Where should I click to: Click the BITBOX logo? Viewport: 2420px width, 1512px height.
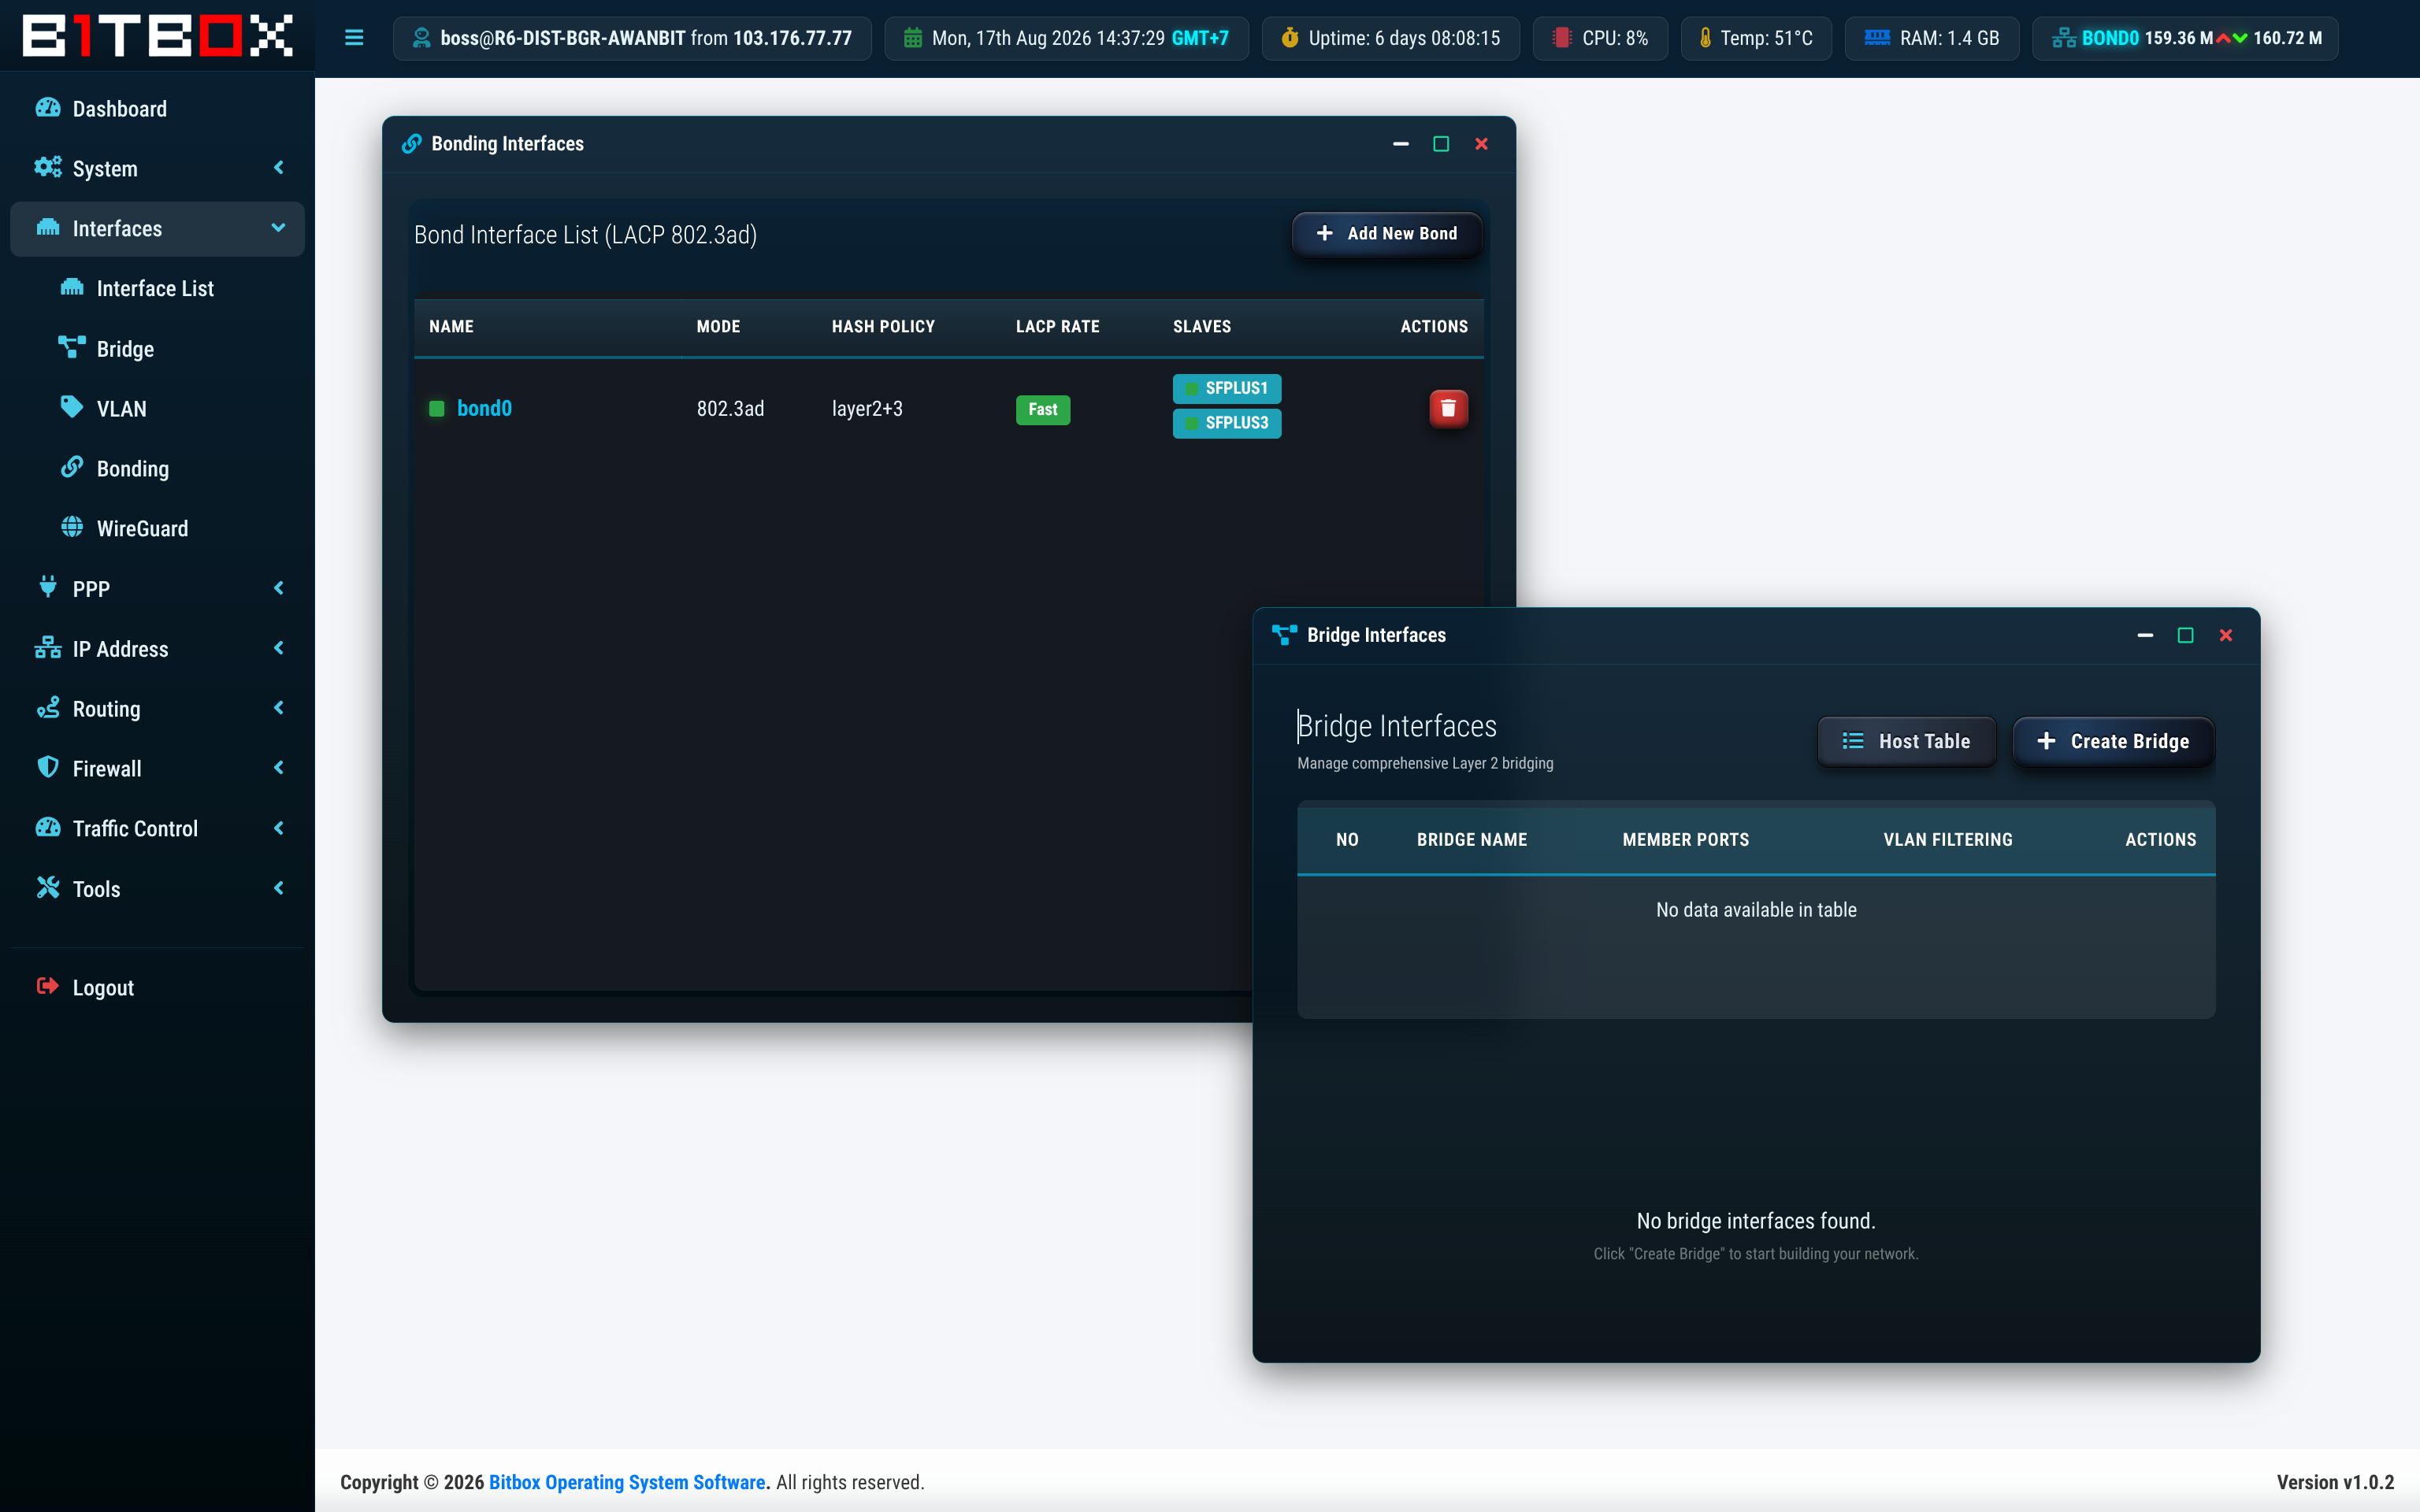[x=157, y=36]
